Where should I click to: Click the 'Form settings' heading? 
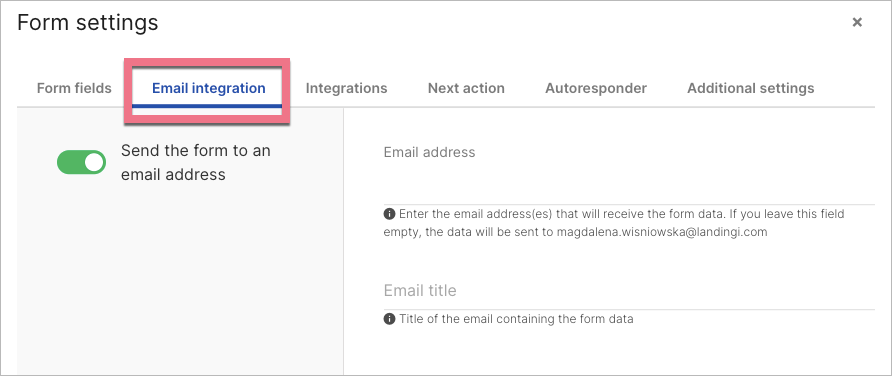tap(88, 23)
